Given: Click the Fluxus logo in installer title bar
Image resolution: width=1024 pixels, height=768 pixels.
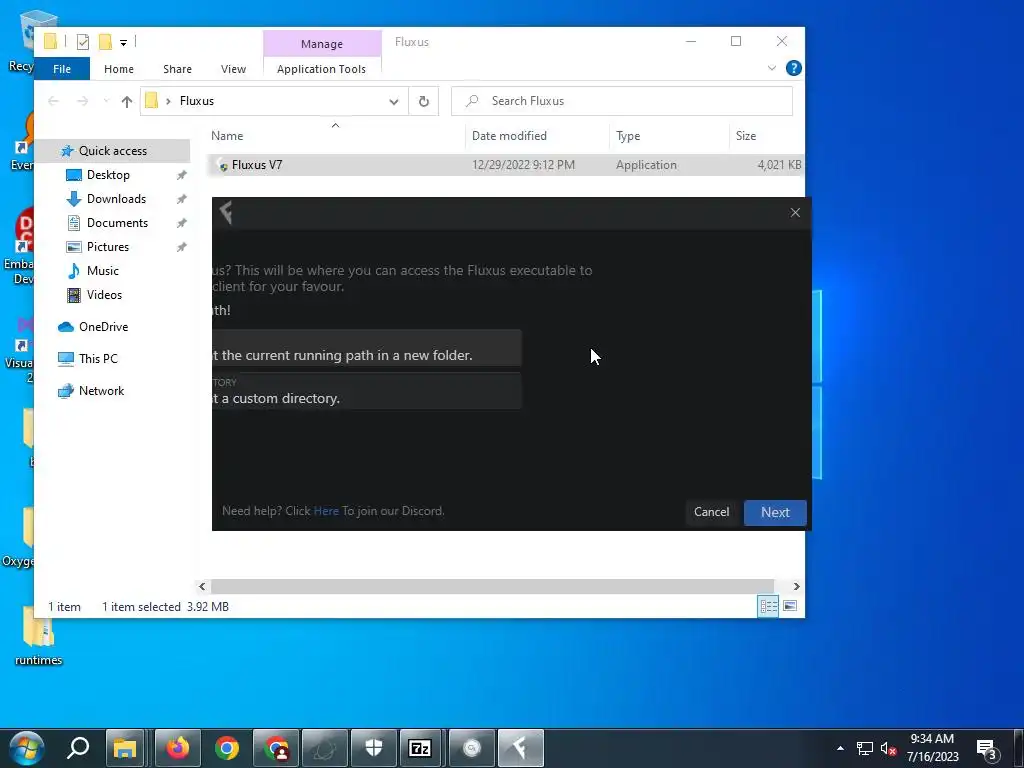Looking at the screenshot, I should pyautogui.click(x=226, y=212).
